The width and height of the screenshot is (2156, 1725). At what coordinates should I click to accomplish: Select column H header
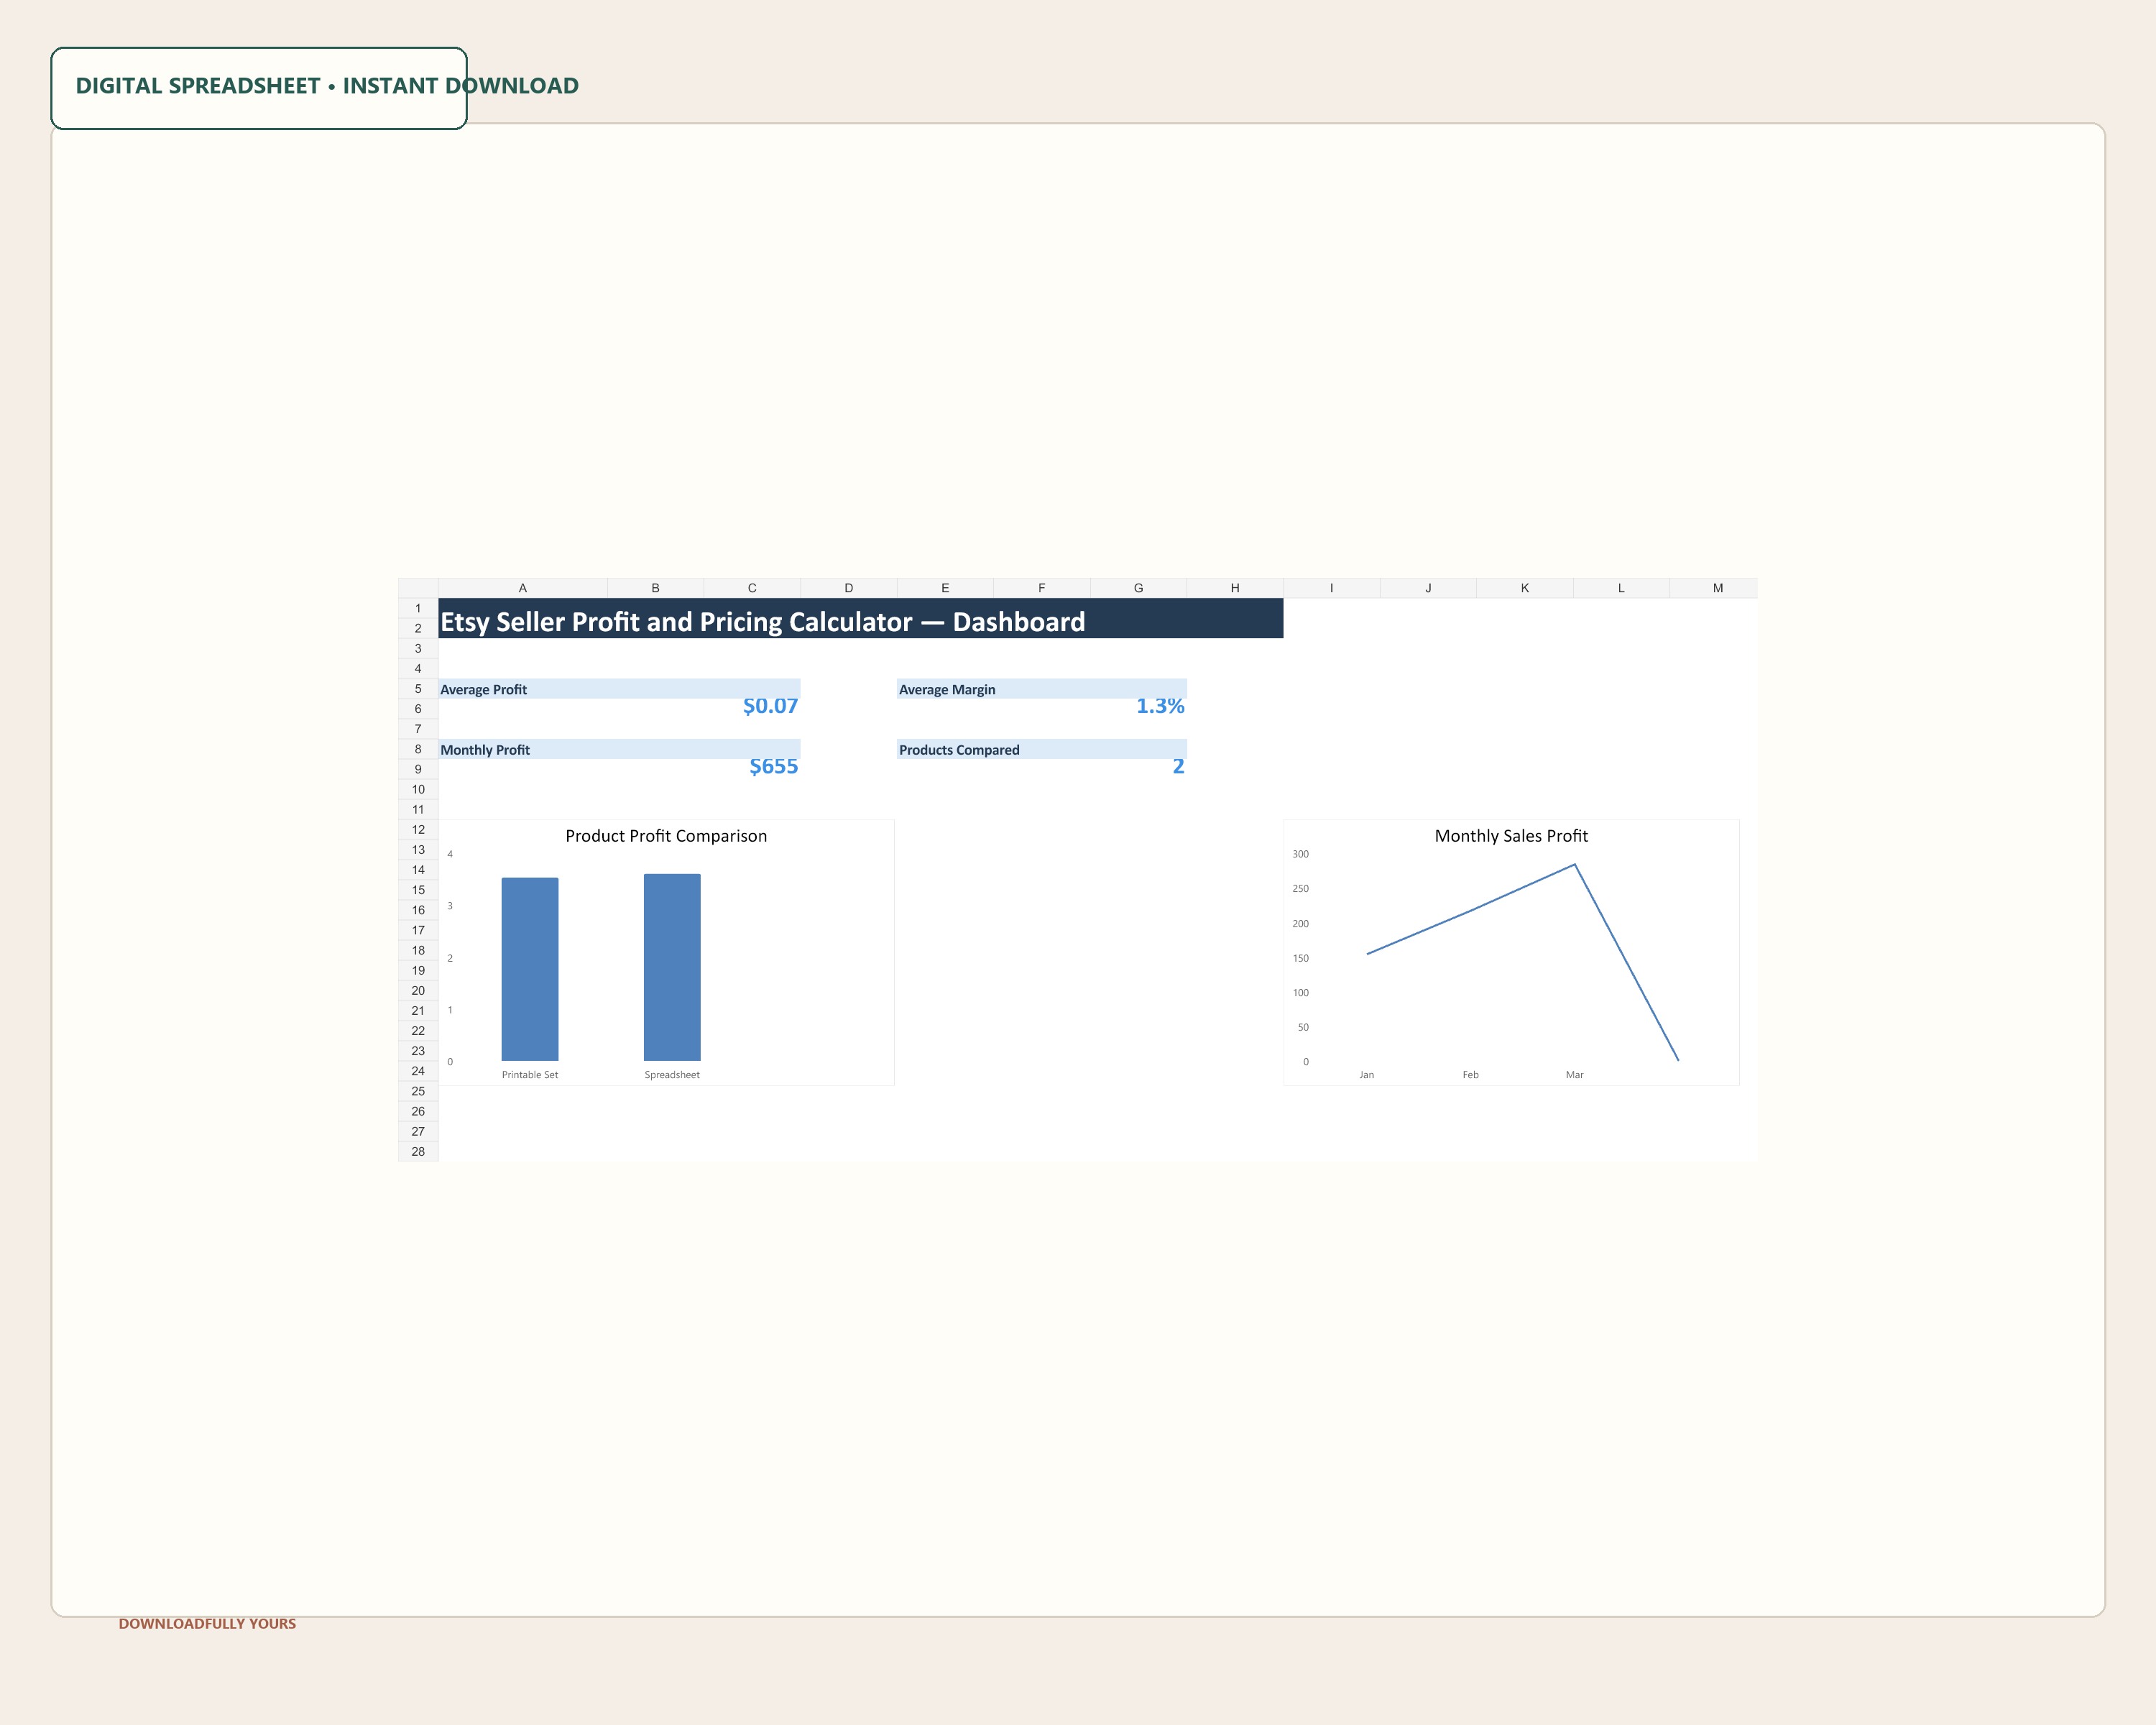(1235, 588)
